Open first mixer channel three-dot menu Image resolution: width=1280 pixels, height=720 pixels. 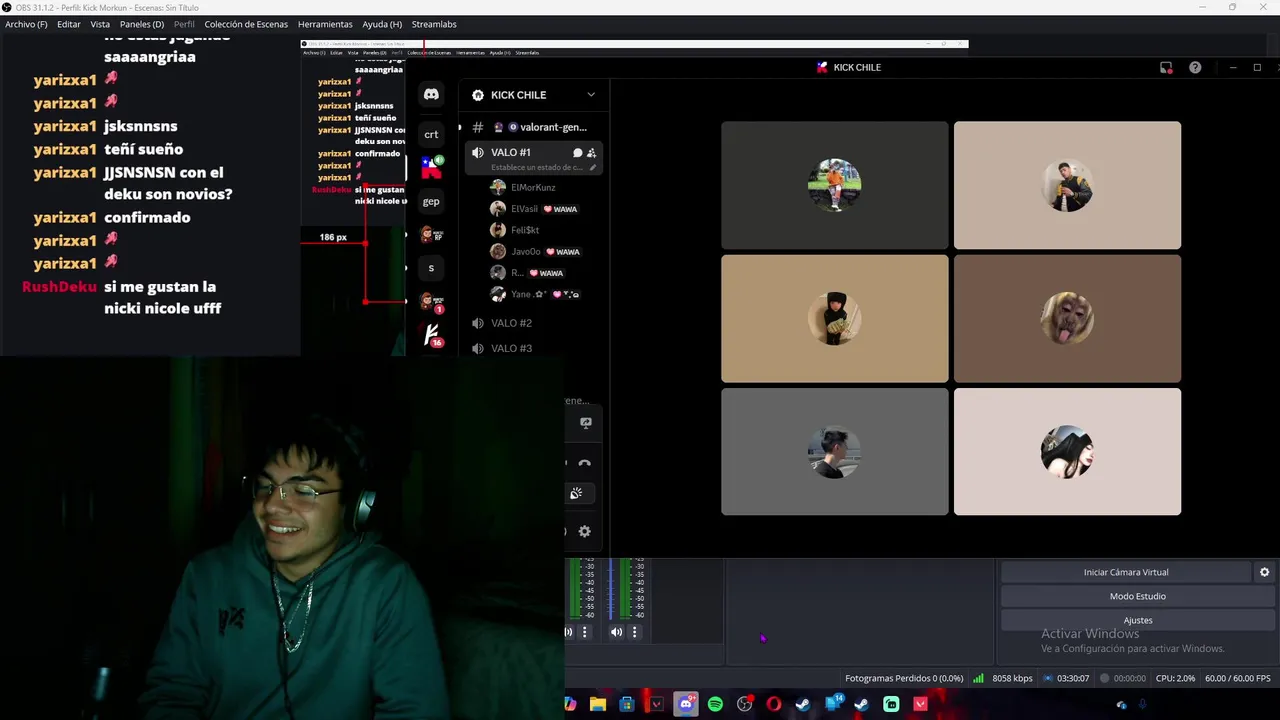(585, 632)
